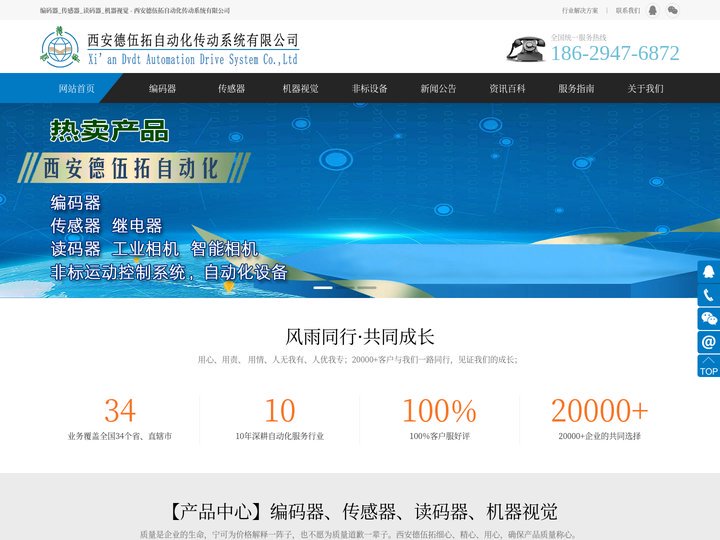The image size is (720, 540).
Task: Click the 100% customer rating statistic
Action: click(439, 410)
